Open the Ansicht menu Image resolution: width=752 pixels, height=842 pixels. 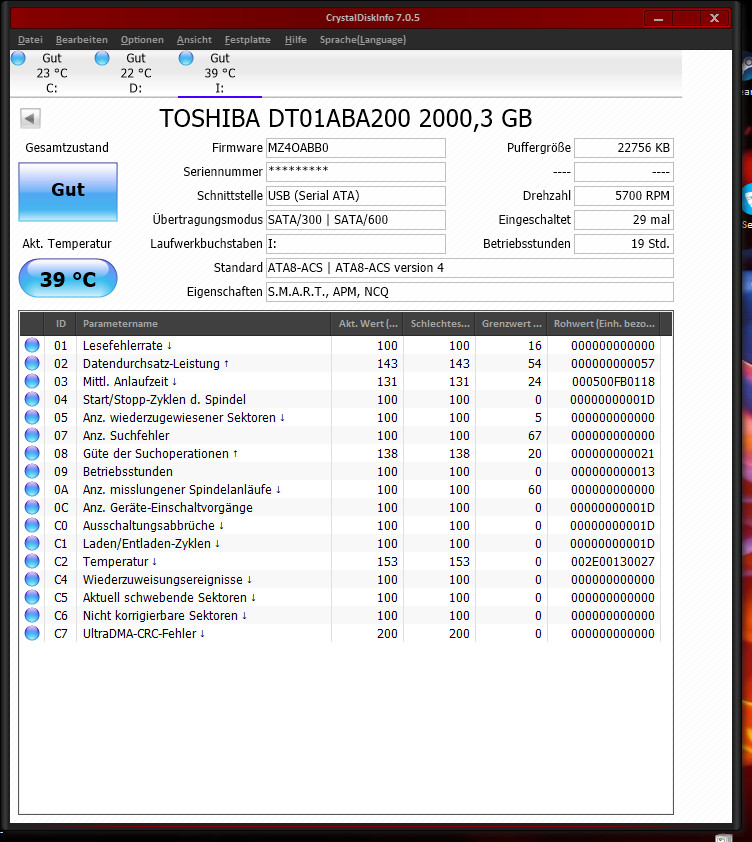click(x=194, y=40)
